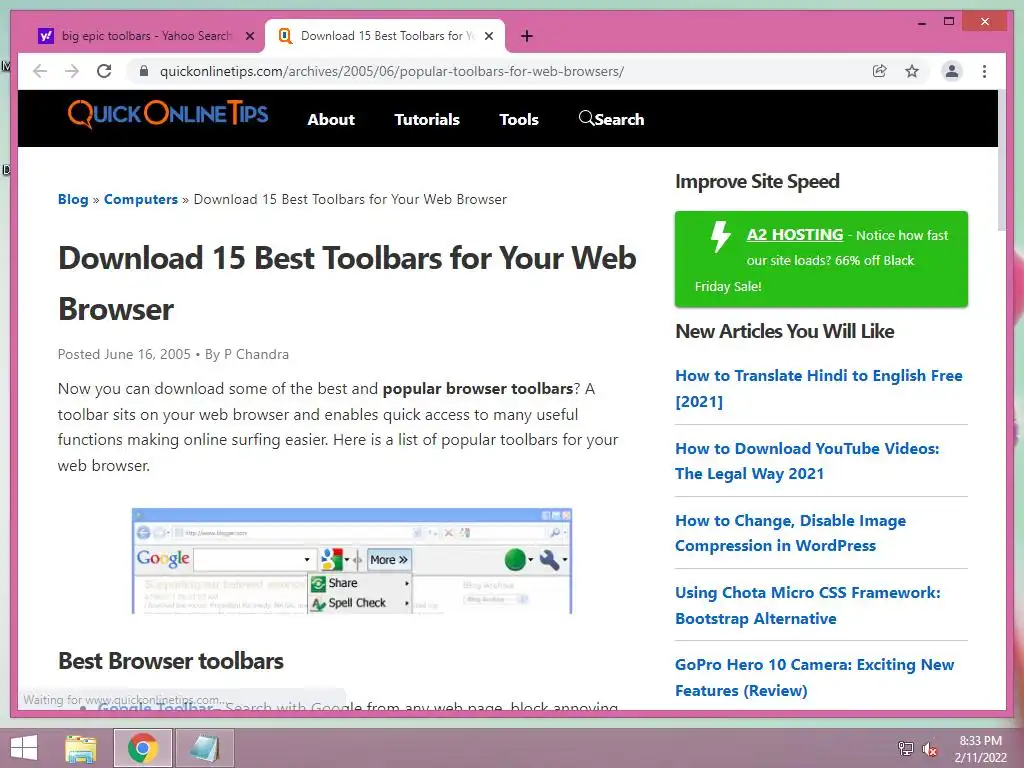Image resolution: width=1024 pixels, height=768 pixels.
Task: Open File Explorer from the taskbar
Action: pos(81,748)
